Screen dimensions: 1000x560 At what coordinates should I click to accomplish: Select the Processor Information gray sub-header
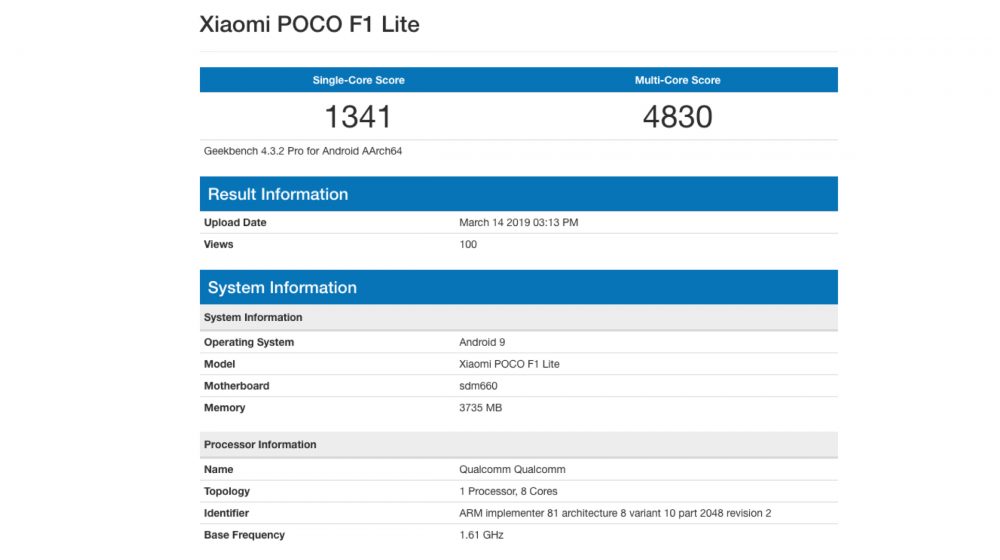tap(260, 444)
